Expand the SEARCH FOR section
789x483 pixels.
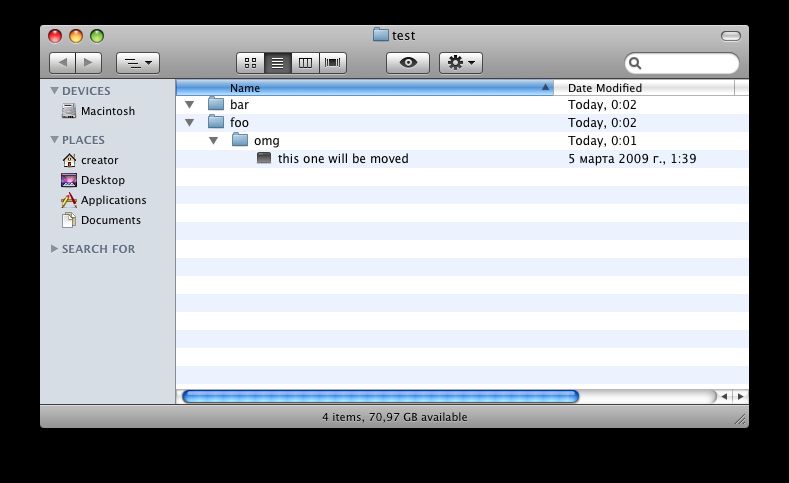[54, 249]
